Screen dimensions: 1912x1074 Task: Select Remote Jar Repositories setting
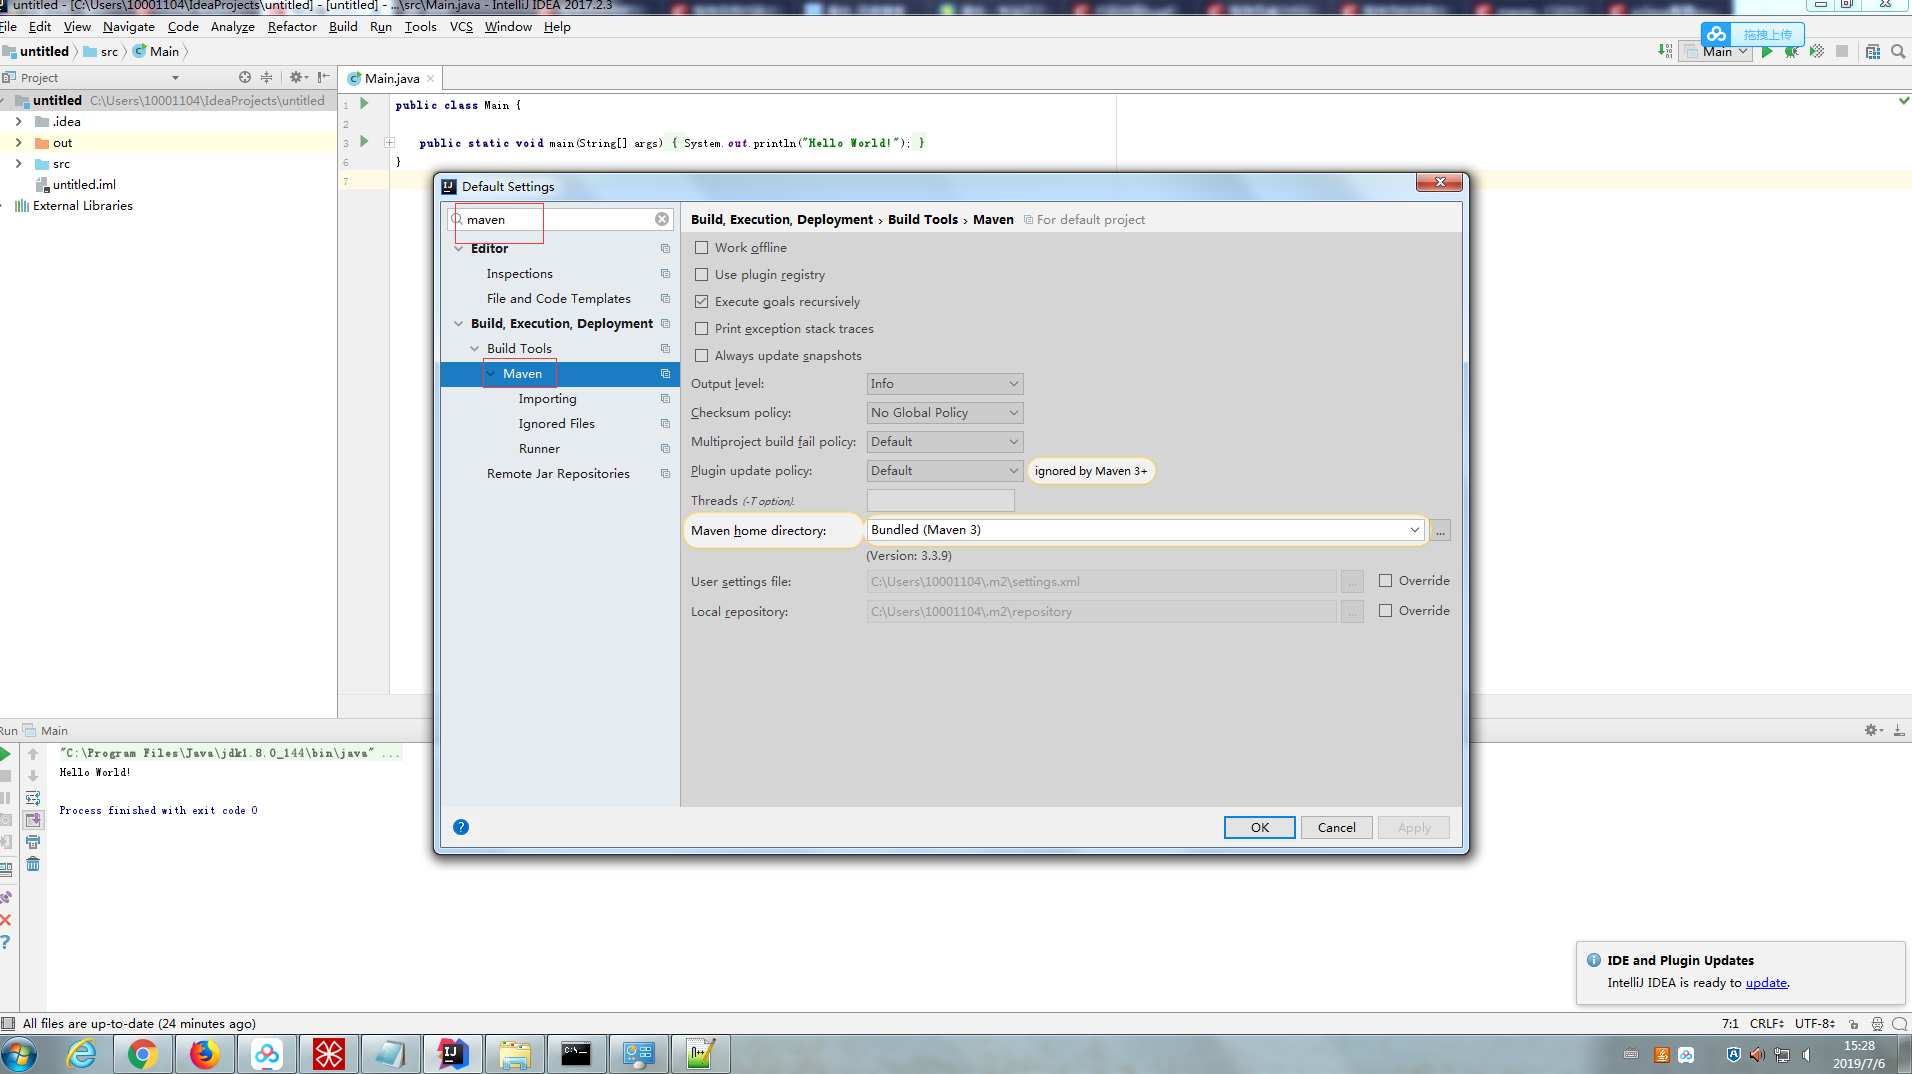tap(560, 474)
